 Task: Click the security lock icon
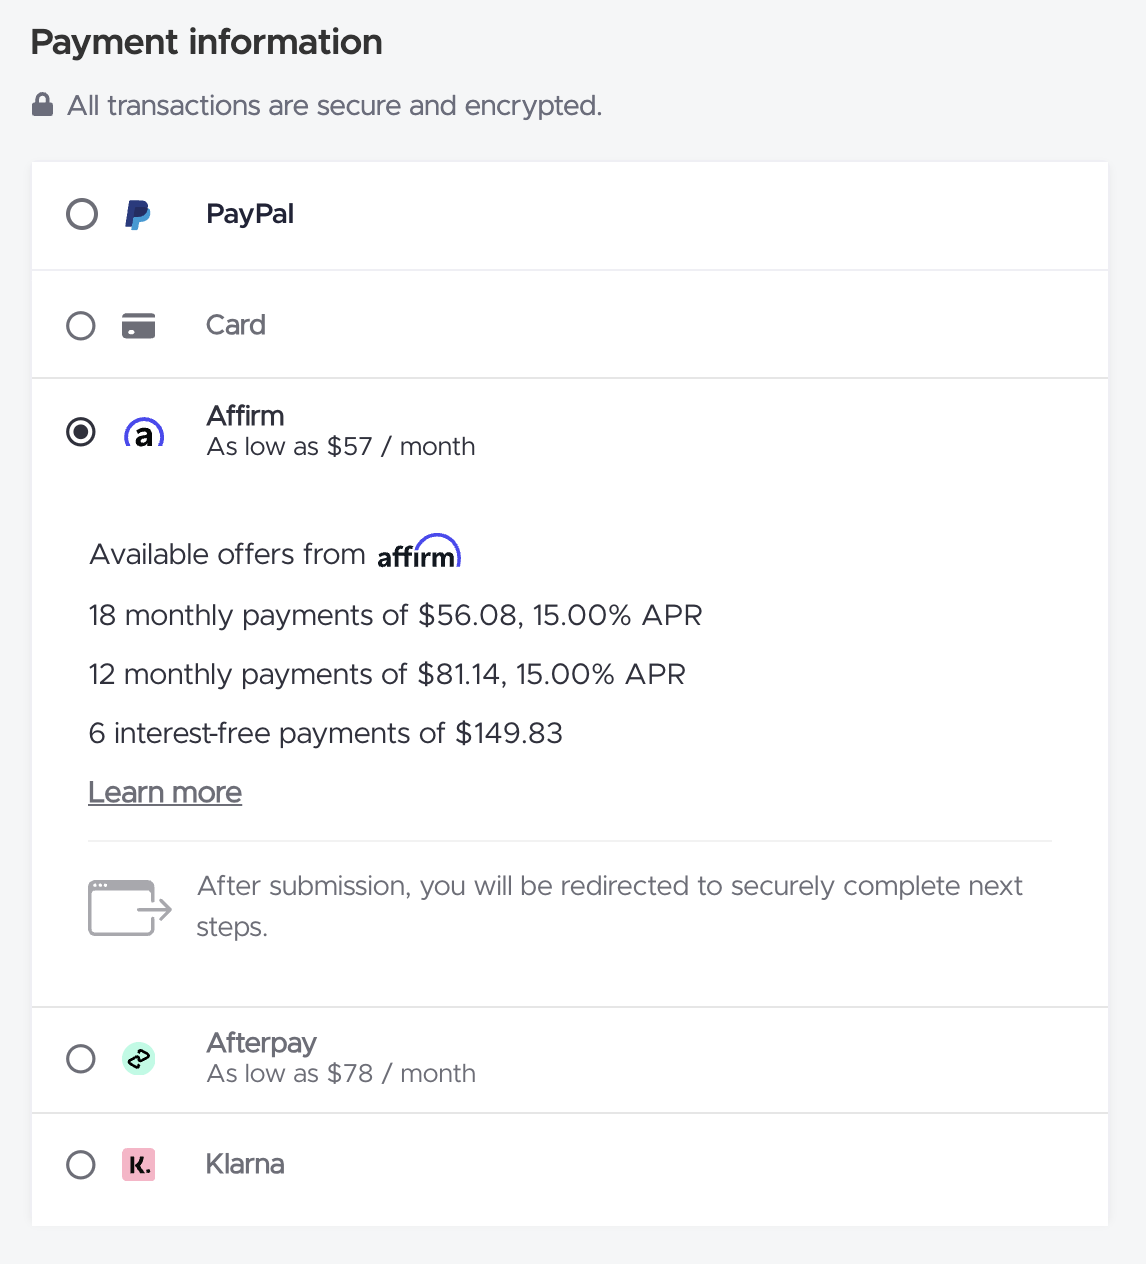pos(42,105)
